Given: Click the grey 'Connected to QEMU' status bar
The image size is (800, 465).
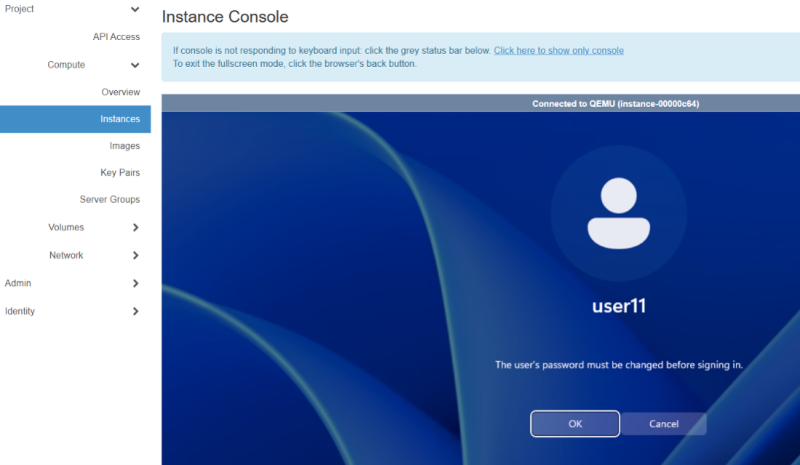Looking at the screenshot, I should (x=481, y=104).
